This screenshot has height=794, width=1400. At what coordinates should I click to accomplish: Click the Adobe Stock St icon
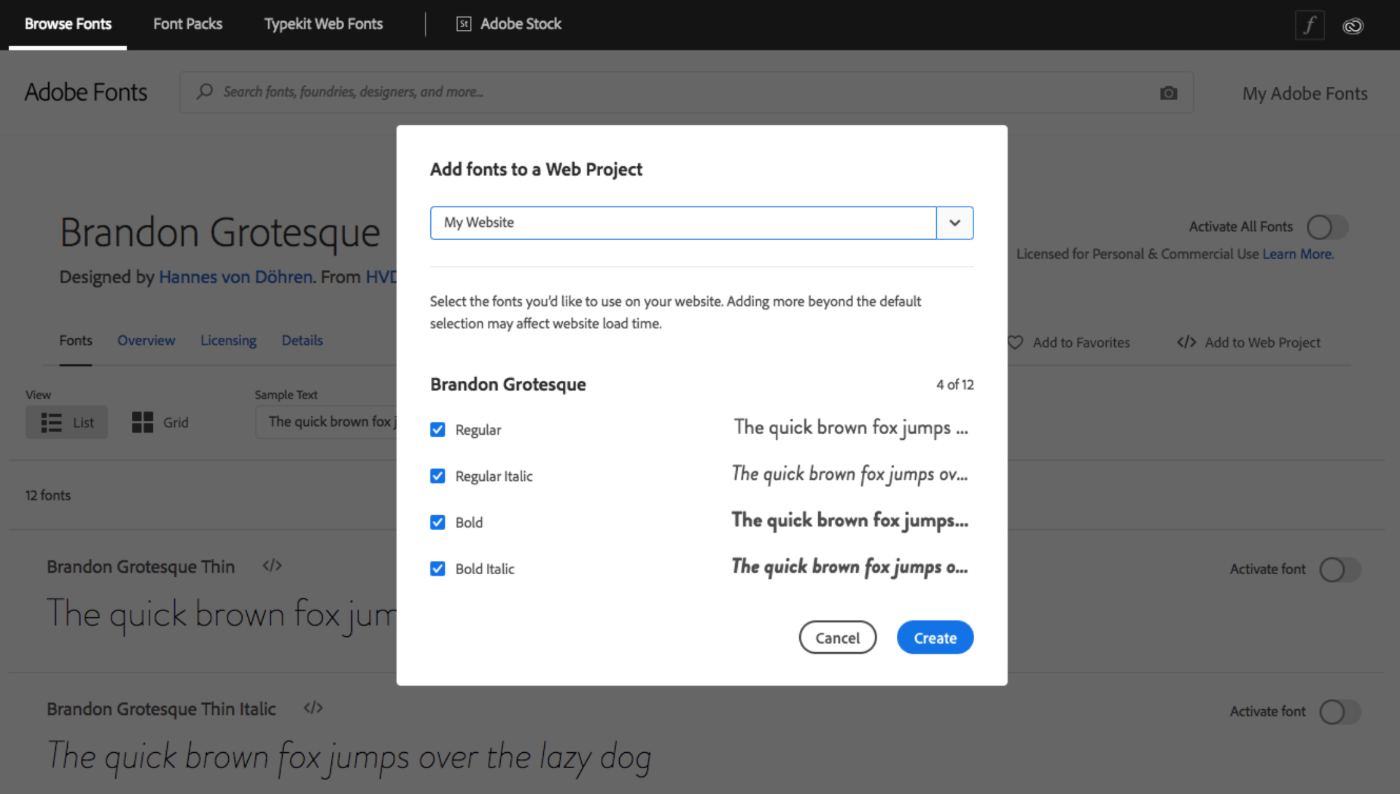click(x=463, y=23)
